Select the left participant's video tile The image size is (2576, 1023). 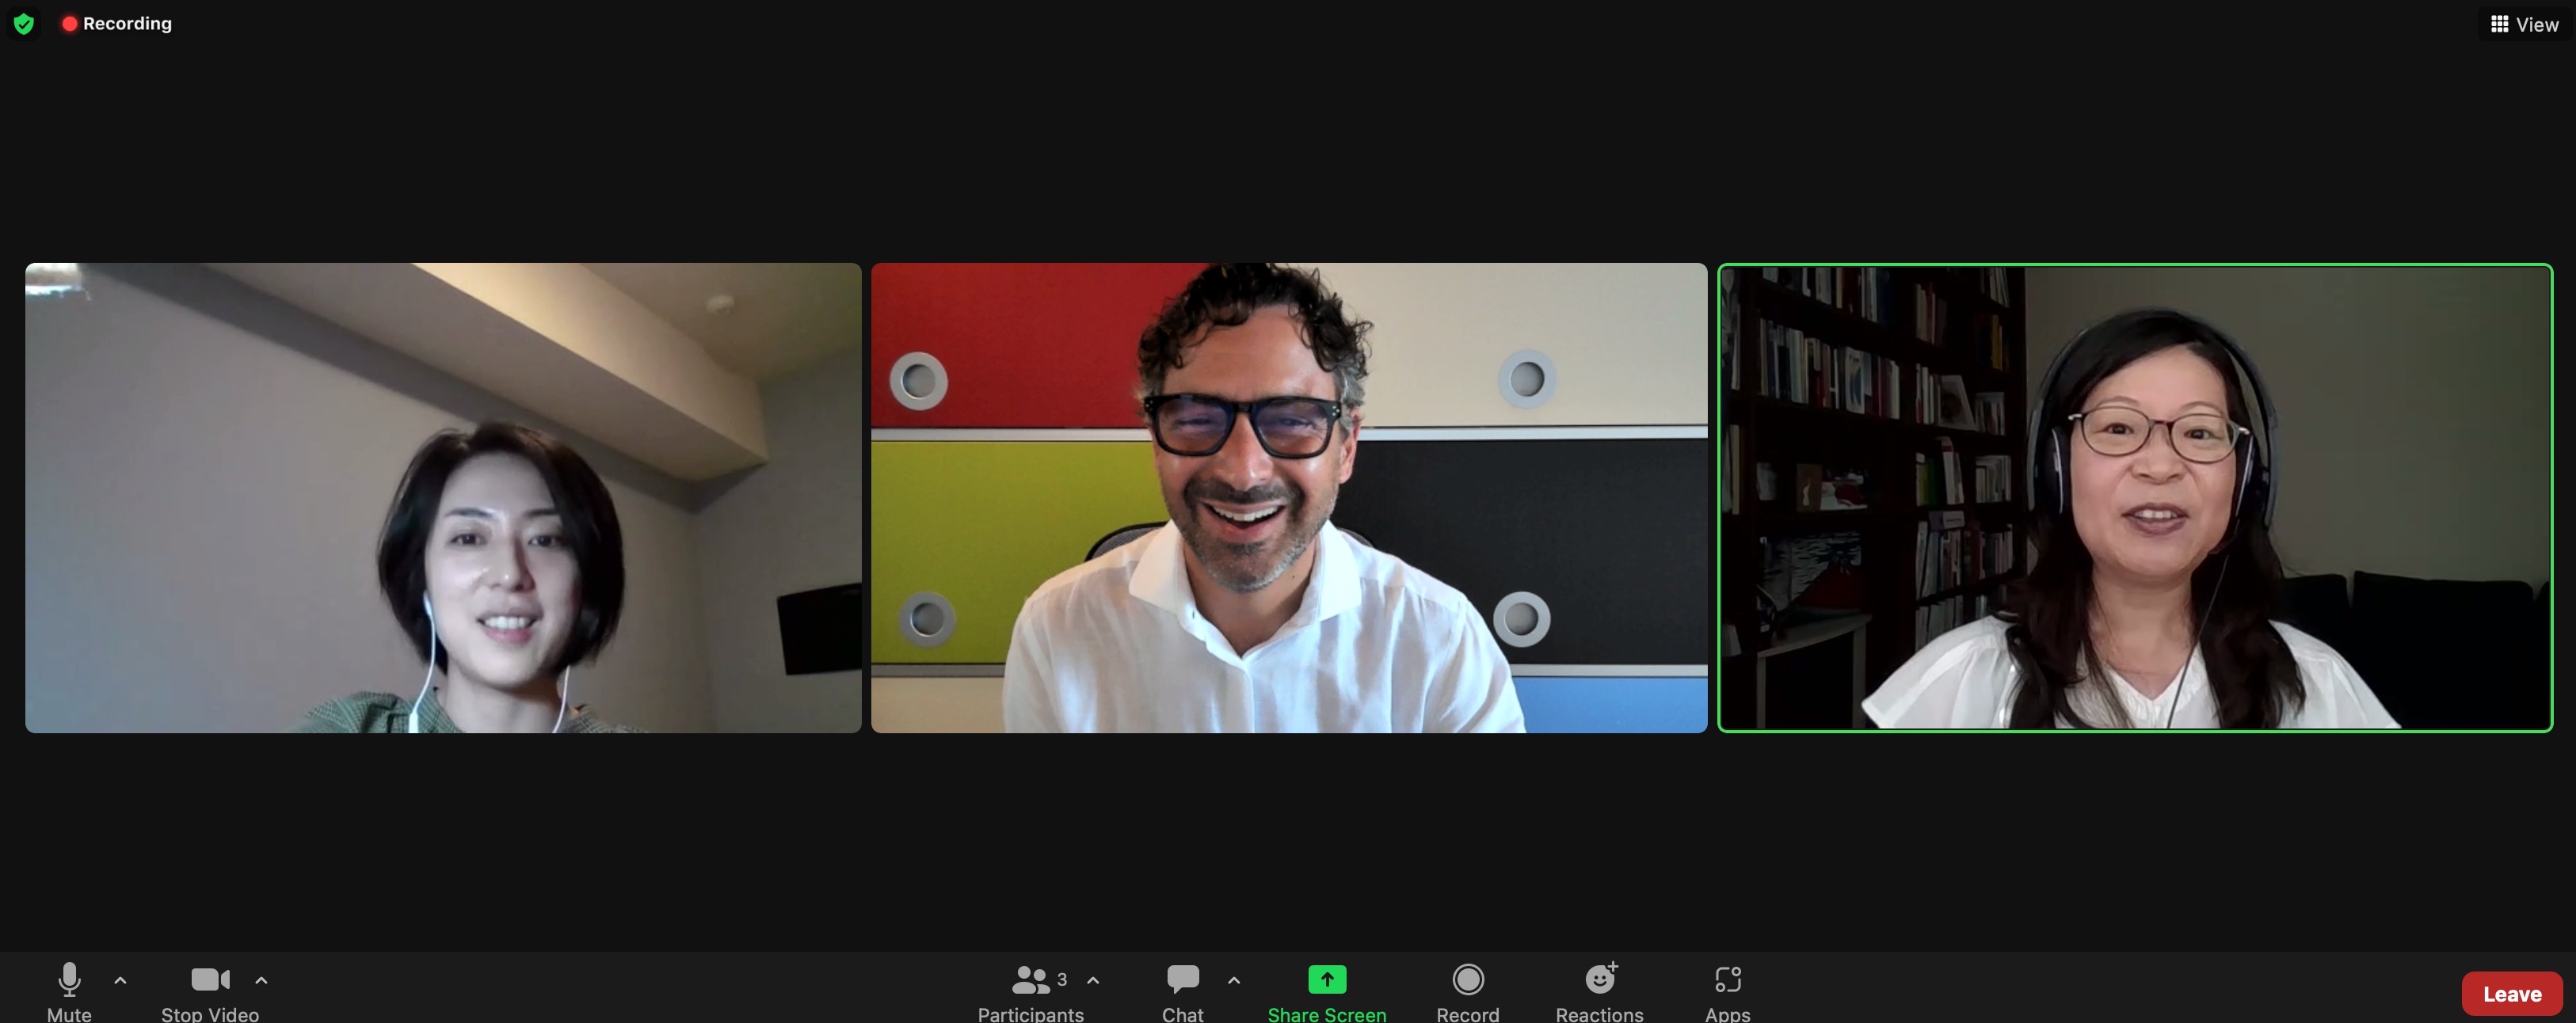pos(443,498)
